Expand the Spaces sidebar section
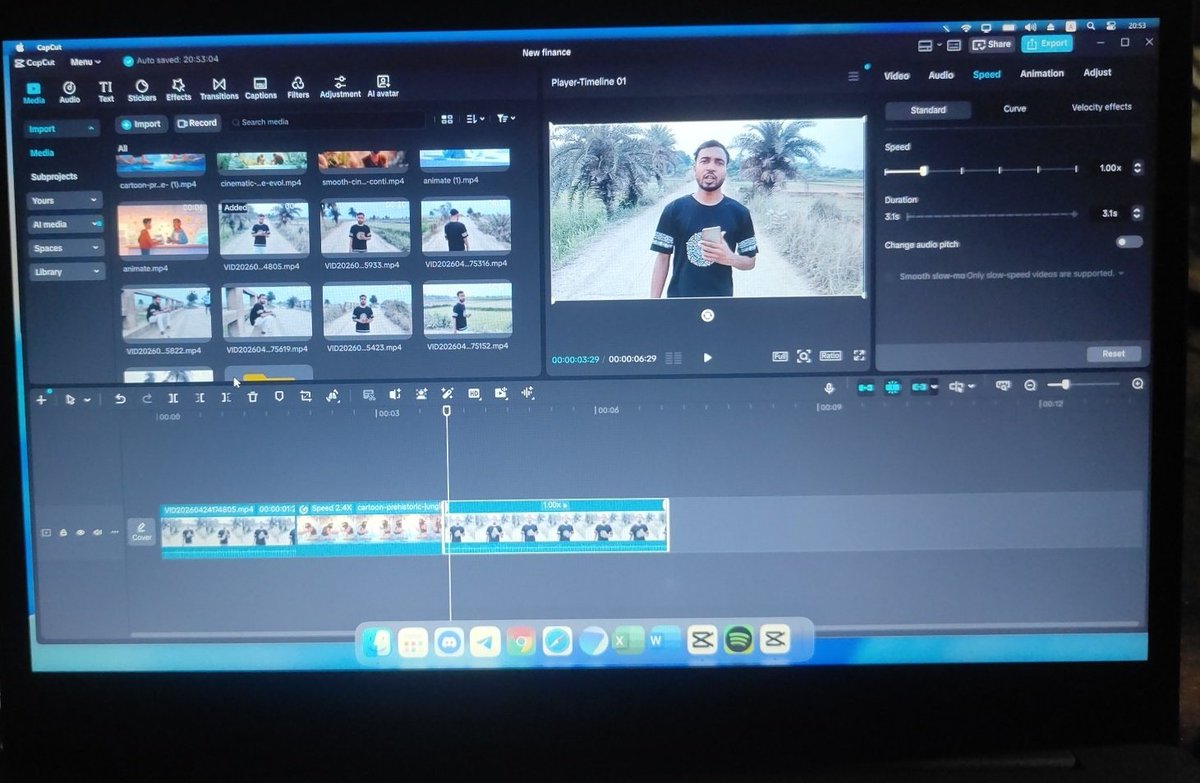Image resolution: width=1200 pixels, height=783 pixels. click(66, 248)
